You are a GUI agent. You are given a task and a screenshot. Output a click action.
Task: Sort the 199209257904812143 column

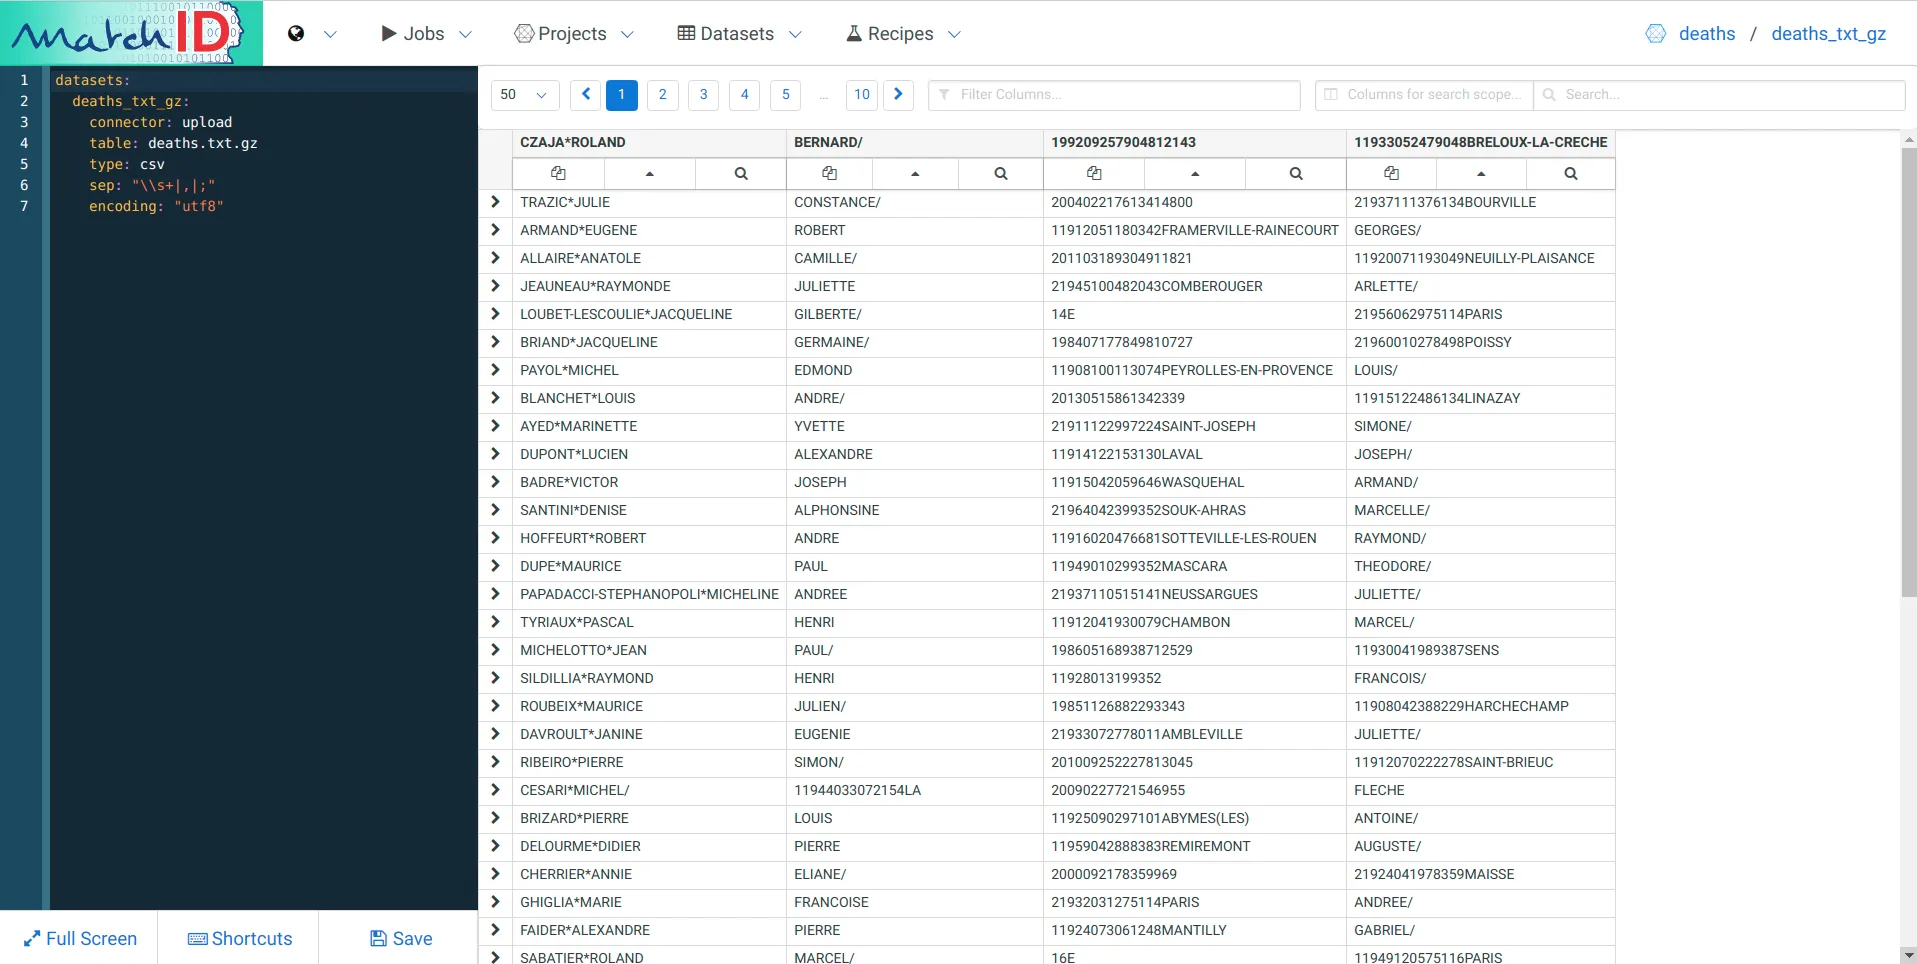coord(1195,173)
